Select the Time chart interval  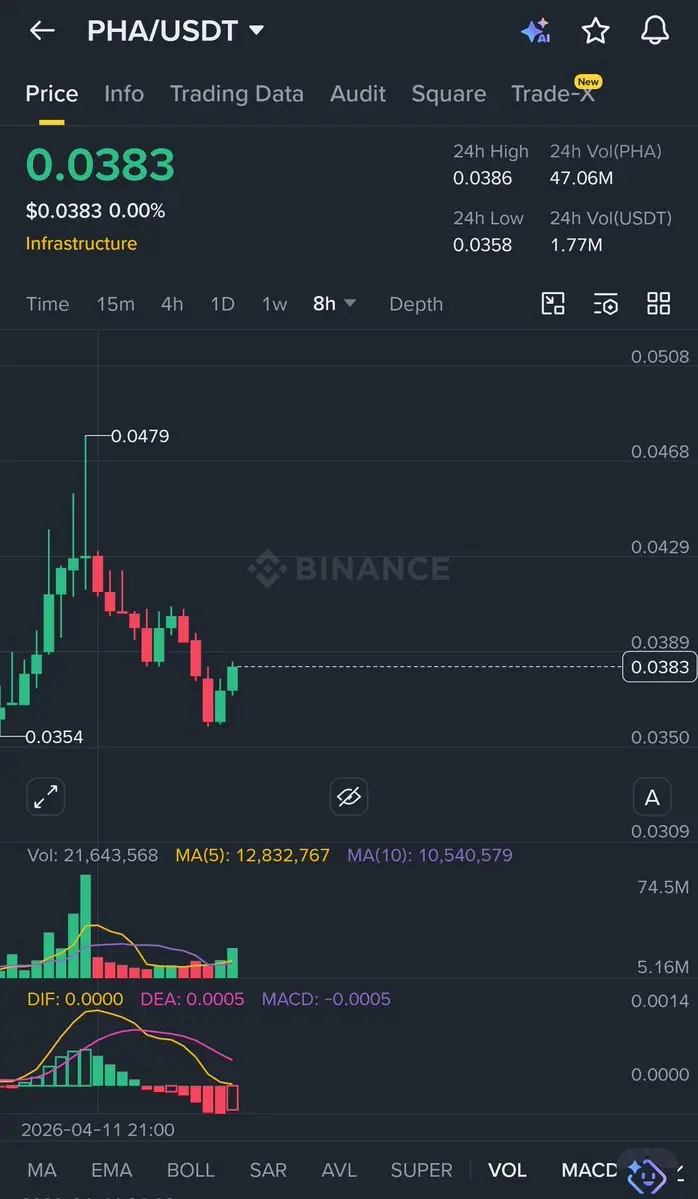(47, 304)
